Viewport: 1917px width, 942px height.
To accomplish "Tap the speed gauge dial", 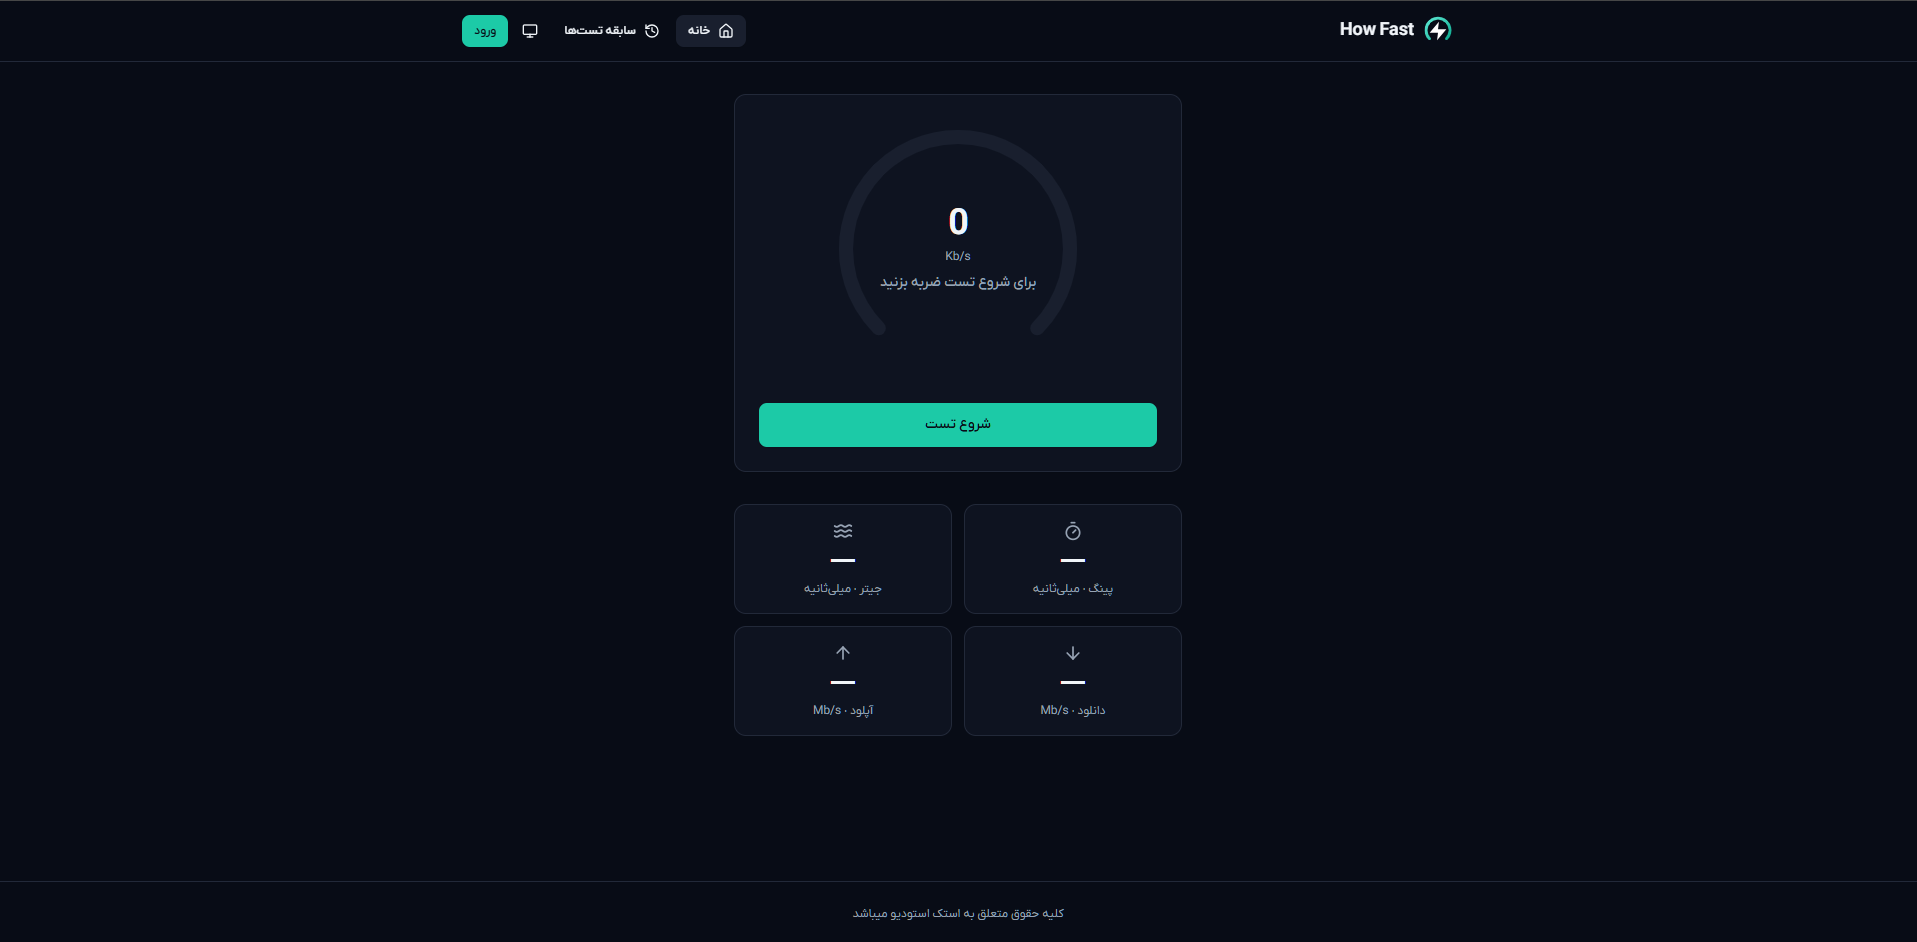I will click(x=957, y=235).
